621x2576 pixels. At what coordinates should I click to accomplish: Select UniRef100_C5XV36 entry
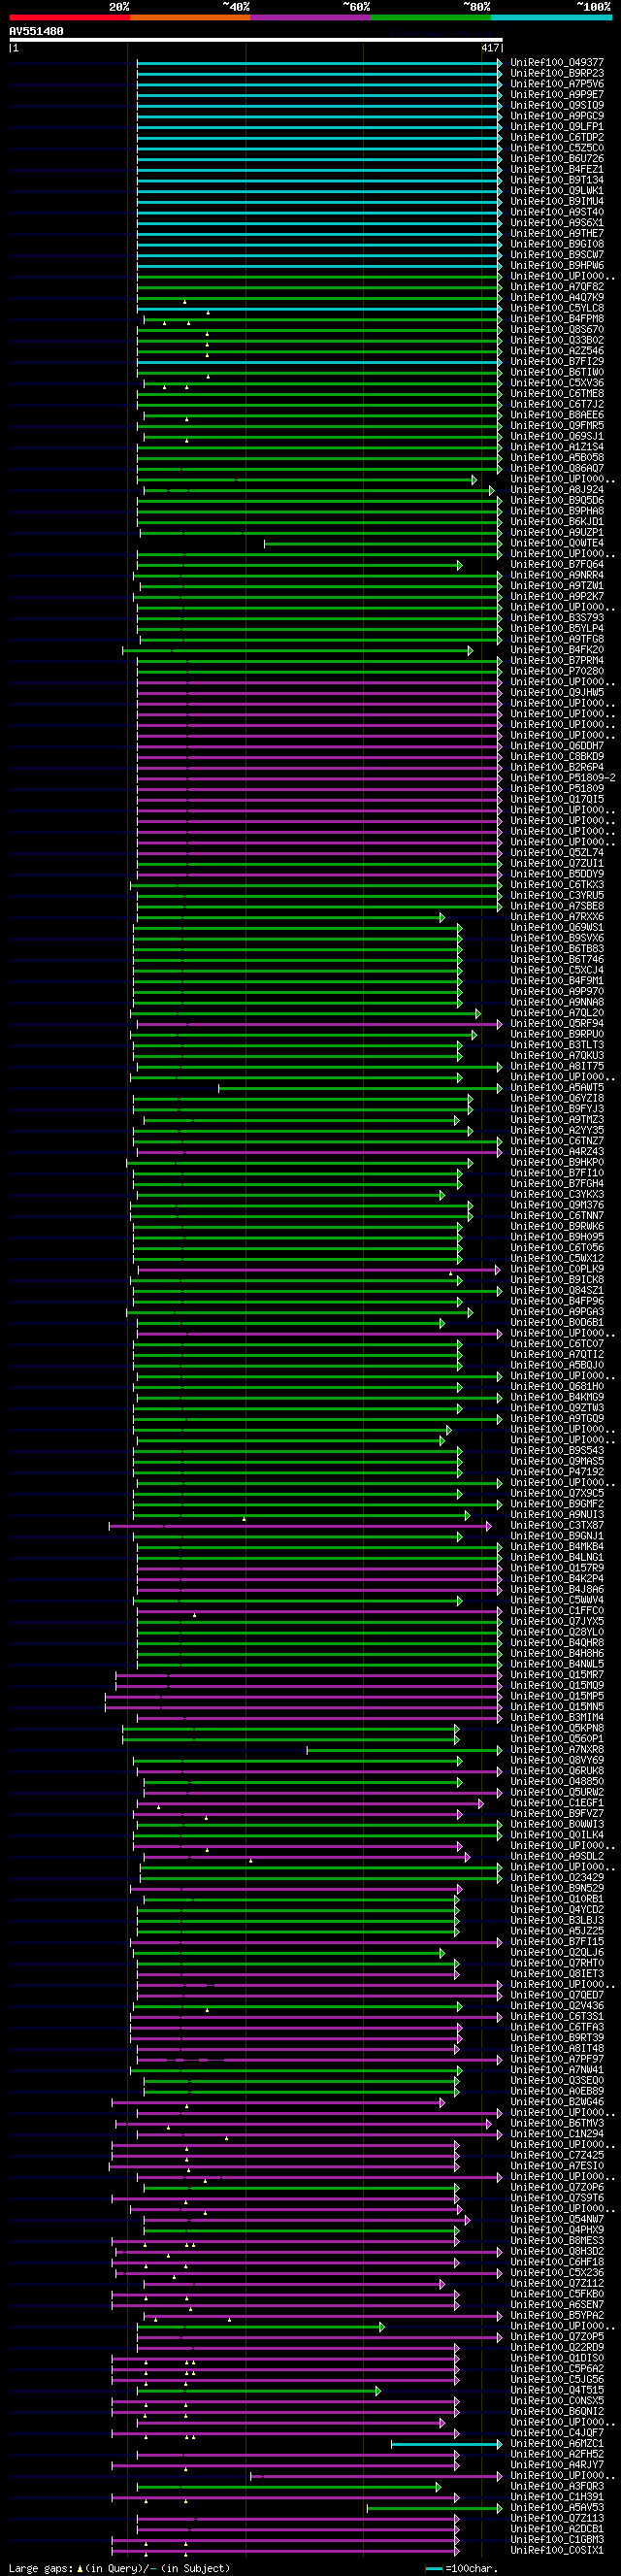pos(557,382)
